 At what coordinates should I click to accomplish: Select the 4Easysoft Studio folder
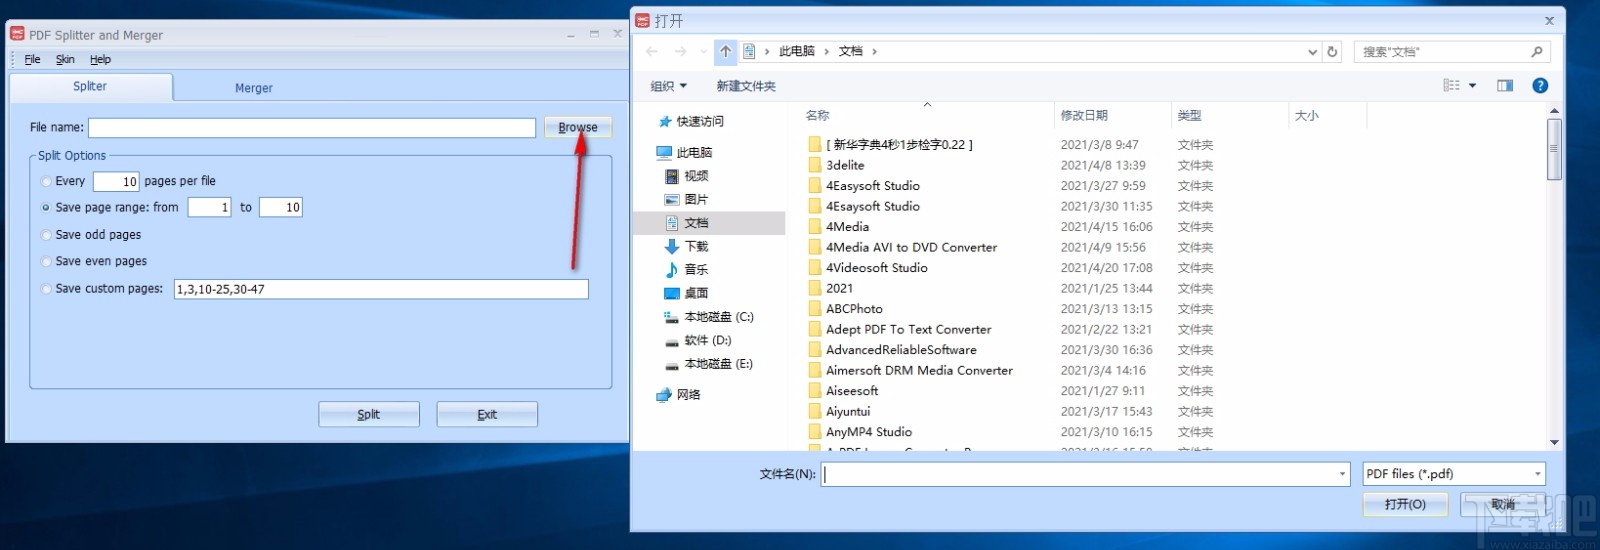pos(873,186)
